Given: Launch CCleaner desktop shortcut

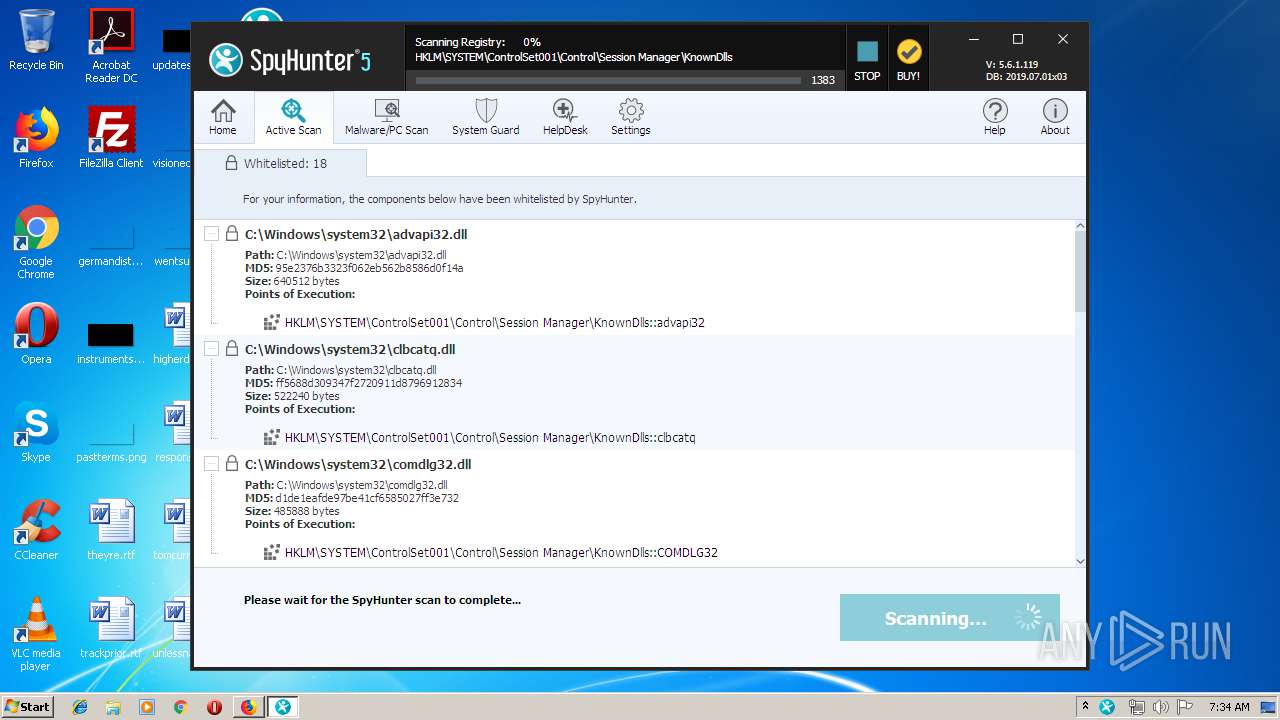Looking at the screenshot, I should [x=36, y=530].
